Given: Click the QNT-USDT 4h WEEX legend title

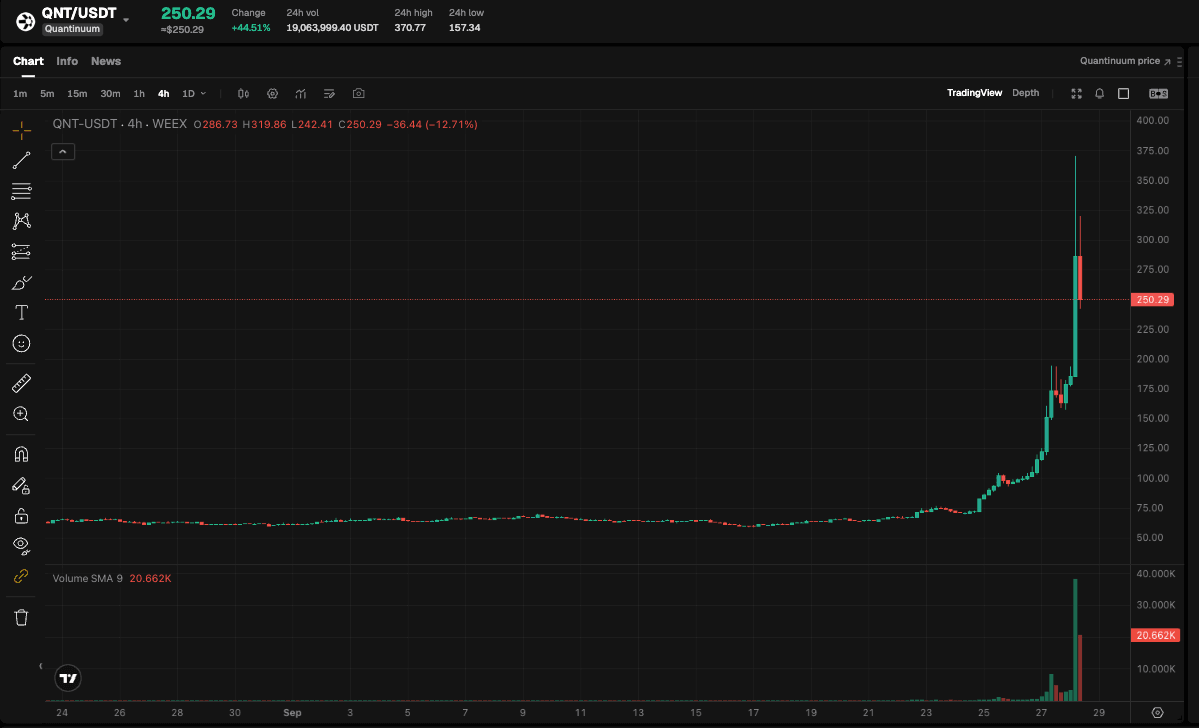Looking at the screenshot, I should pyautogui.click(x=120, y=124).
